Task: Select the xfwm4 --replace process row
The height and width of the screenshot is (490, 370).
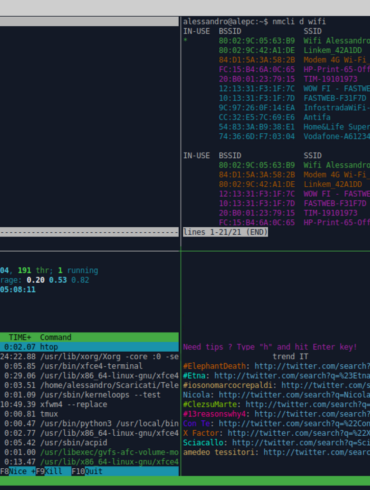Action: (x=89, y=404)
